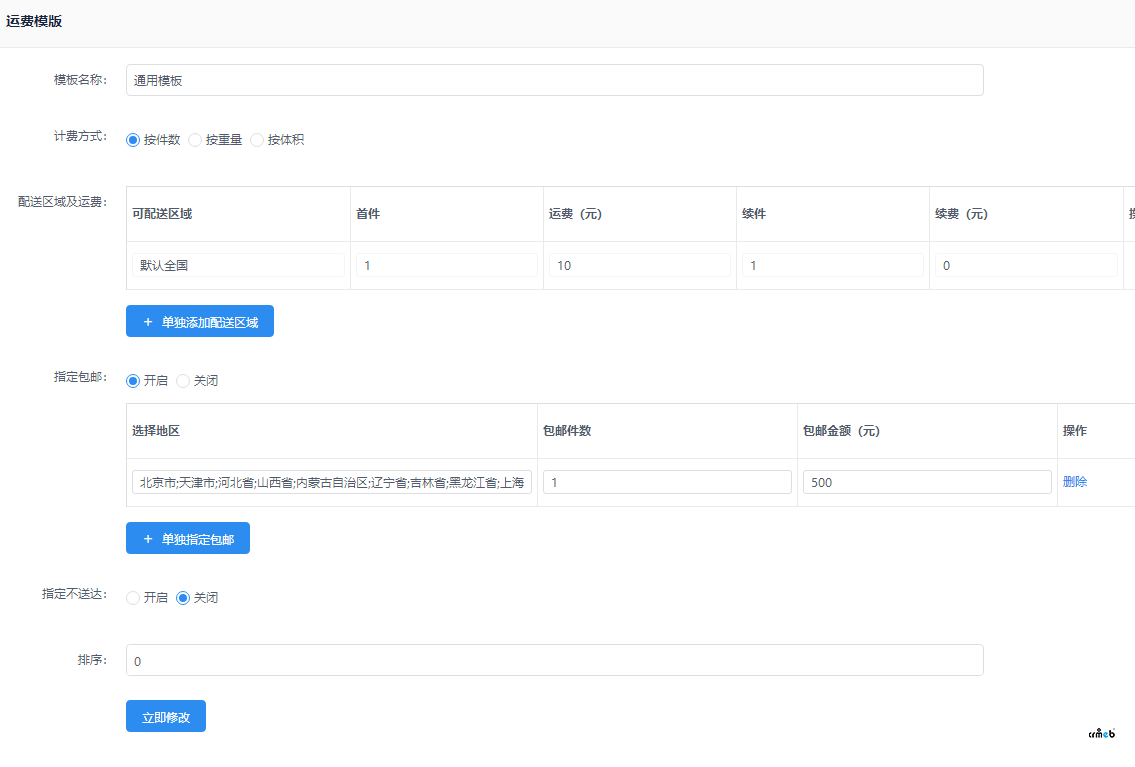Screen dimensions: 1135x767
Task: Select 关闭 radio for 指定不送达
Action: tap(183, 598)
